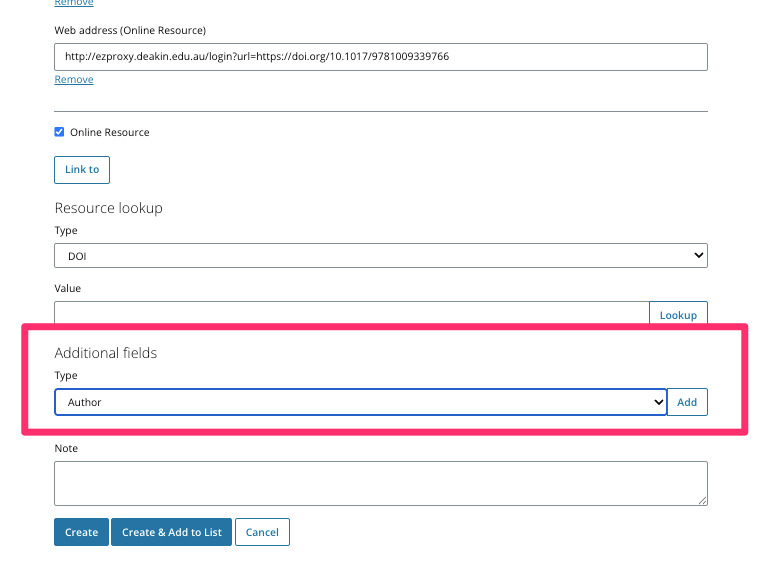Grab the Note textarea resize handle
Screen dimensions: 764x574
click(x=702, y=500)
